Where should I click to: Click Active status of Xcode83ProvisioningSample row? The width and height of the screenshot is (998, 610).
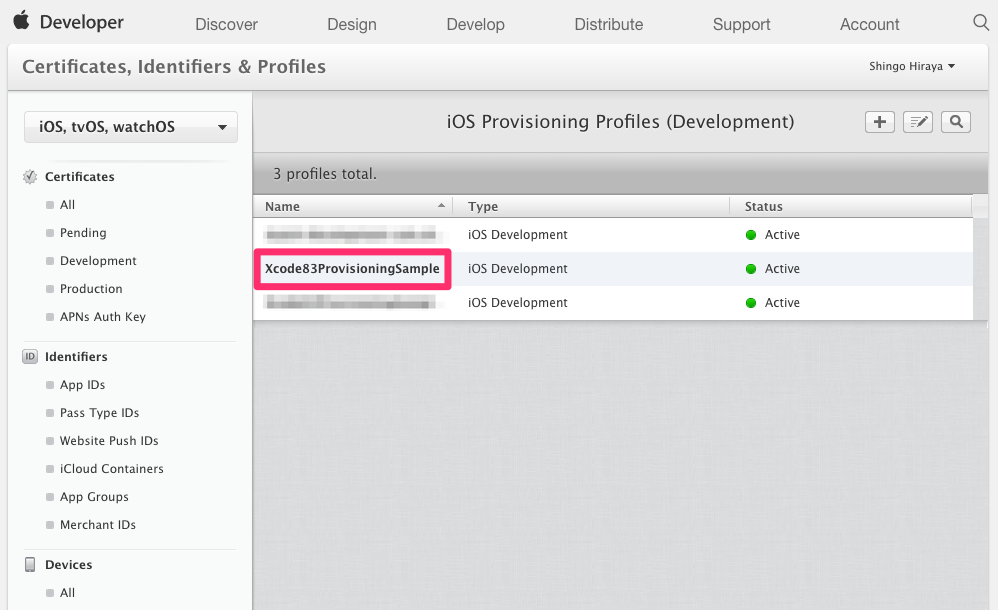click(x=773, y=269)
